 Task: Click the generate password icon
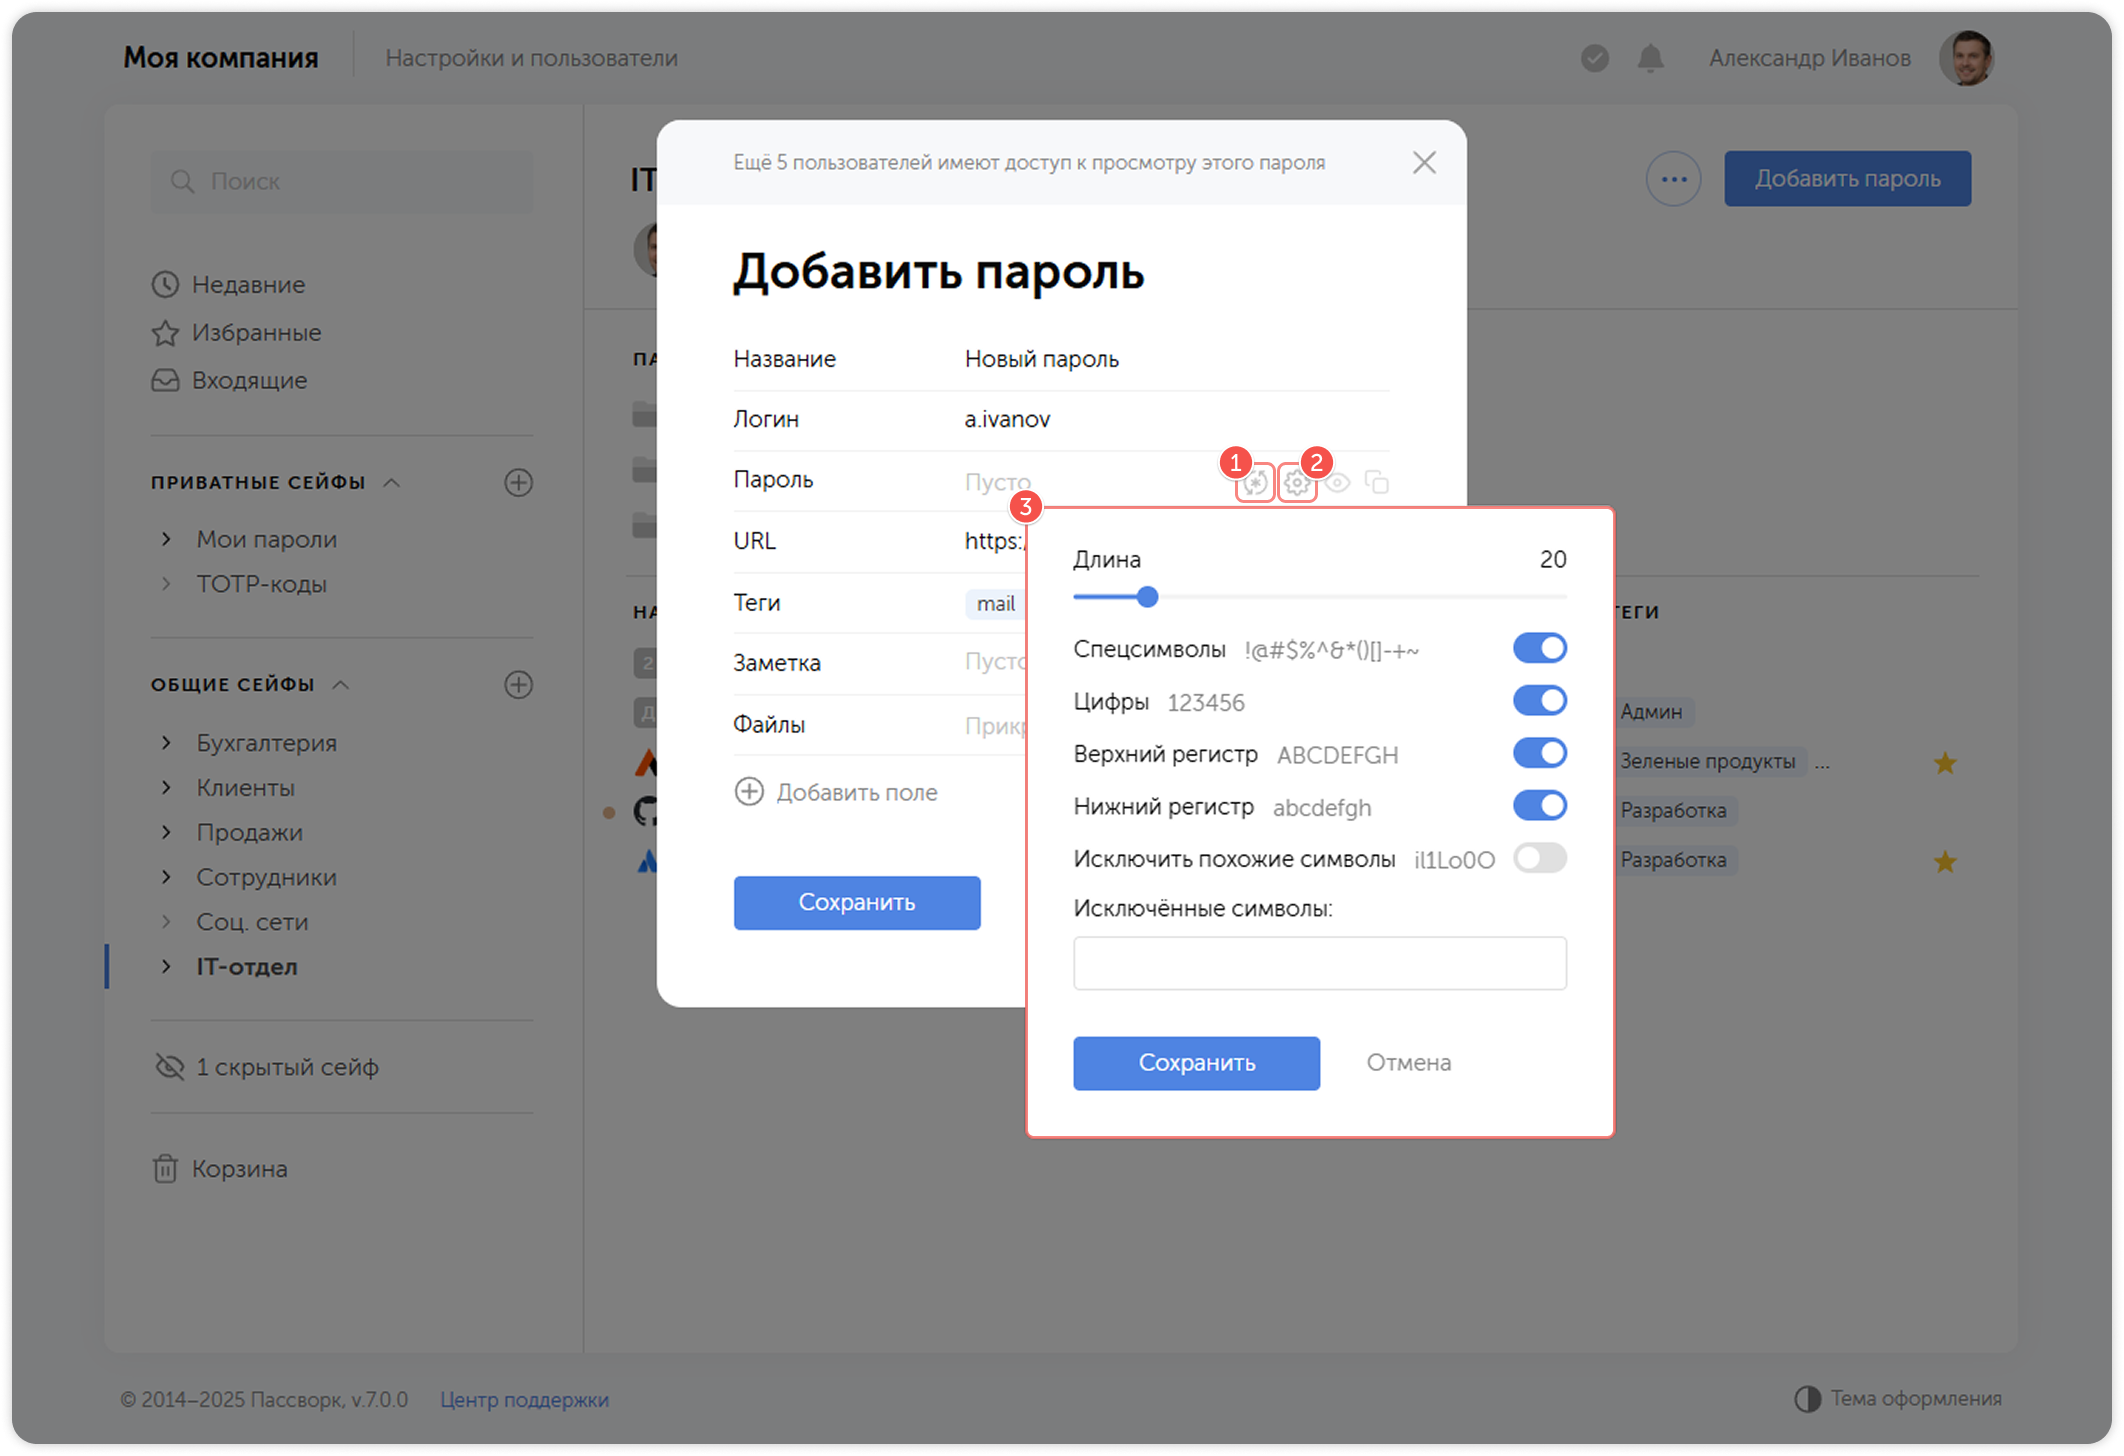click(x=1255, y=483)
